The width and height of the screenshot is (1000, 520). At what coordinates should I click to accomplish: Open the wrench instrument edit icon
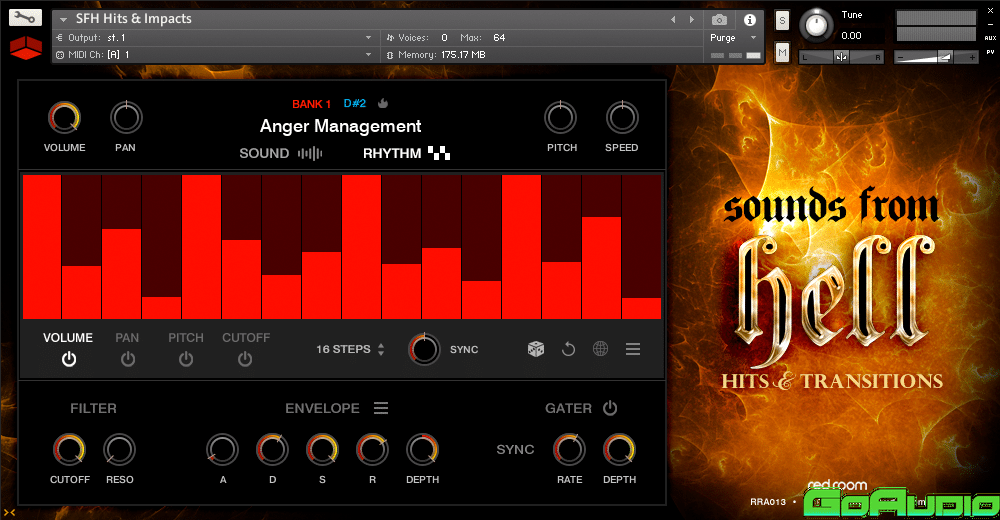click(x=26, y=18)
